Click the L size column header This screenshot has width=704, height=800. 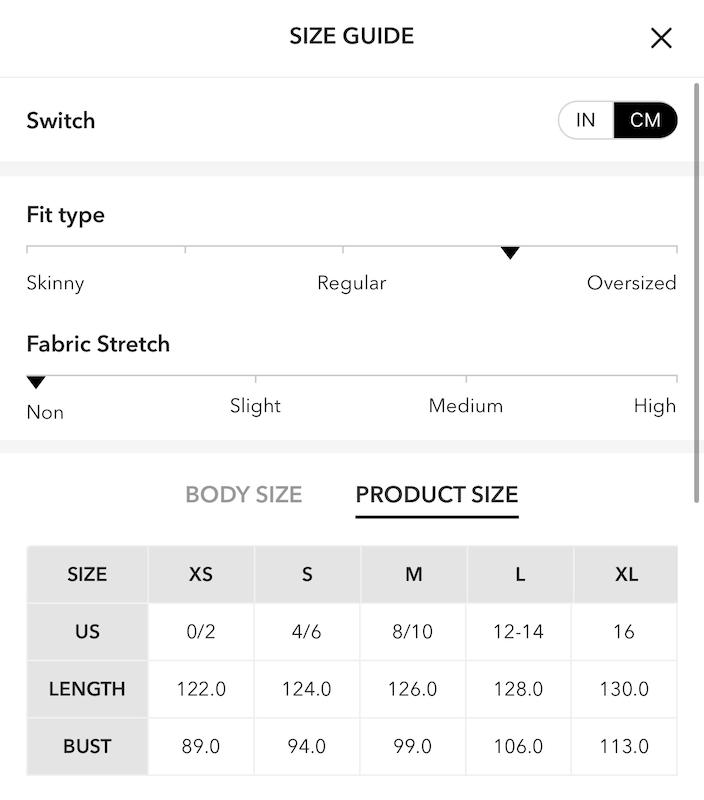520,574
